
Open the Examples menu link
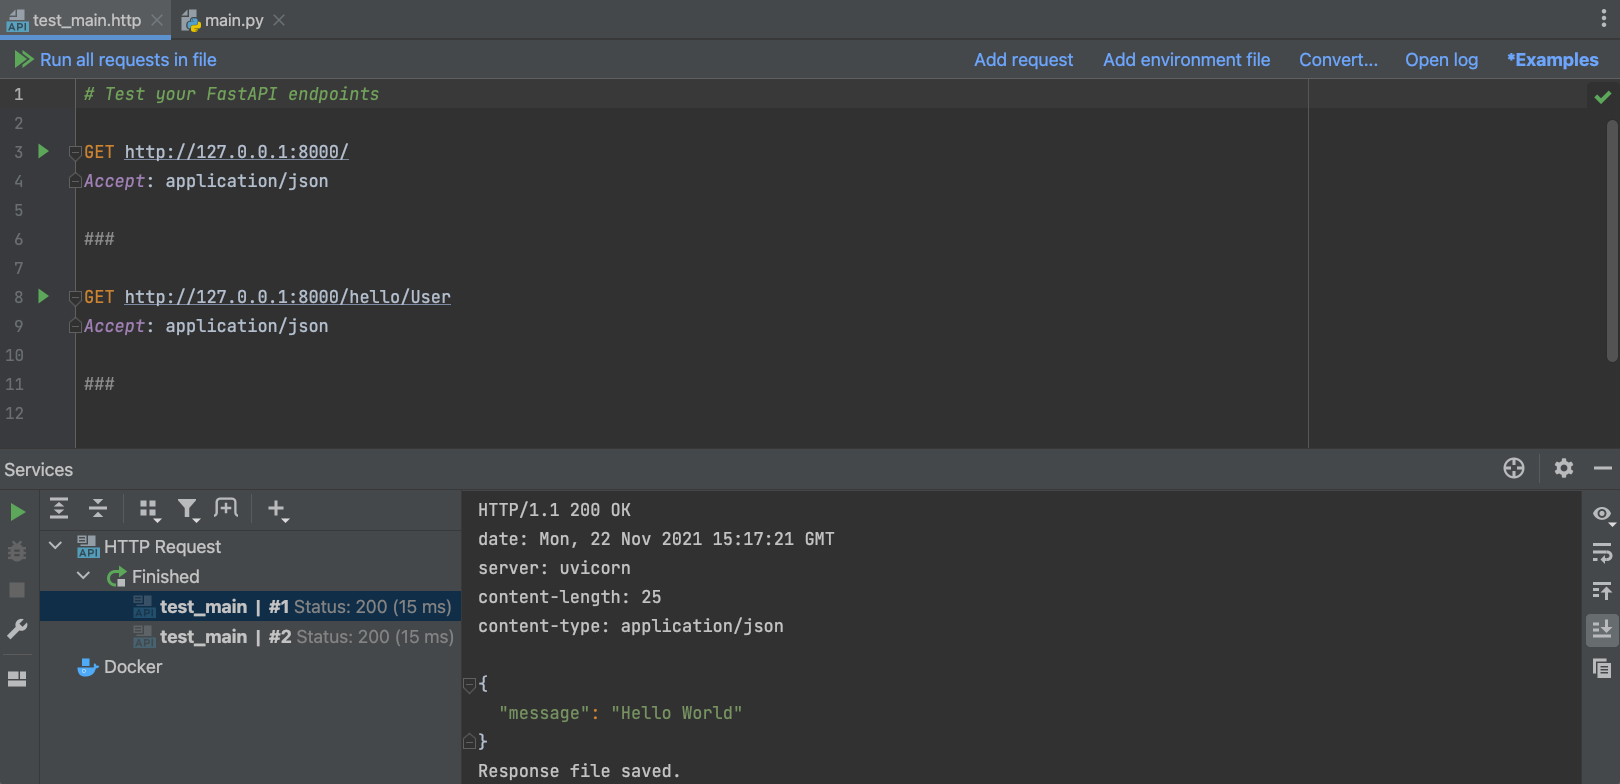1552,60
